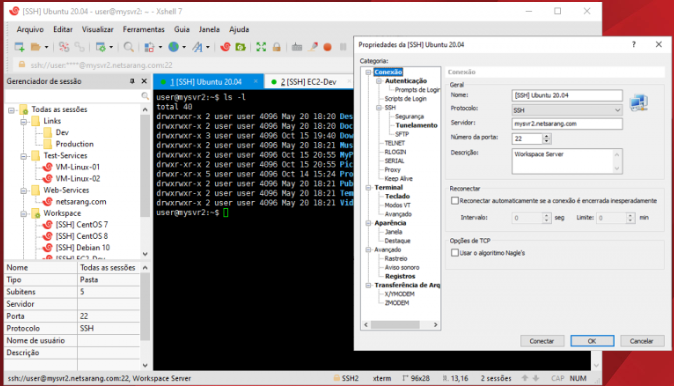Image resolution: width=674 pixels, height=386 pixels.
Task: Open the Ferramentas menu
Action: tap(144, 29)
